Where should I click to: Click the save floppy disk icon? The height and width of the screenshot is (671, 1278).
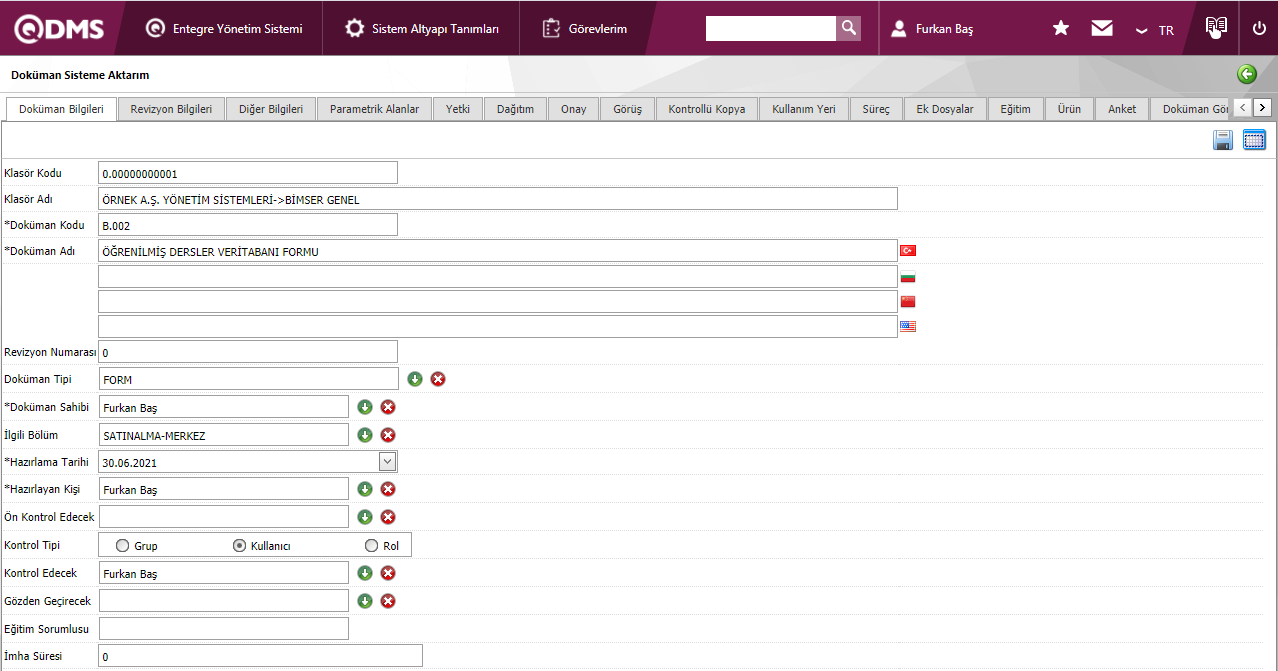(1222, 141)
